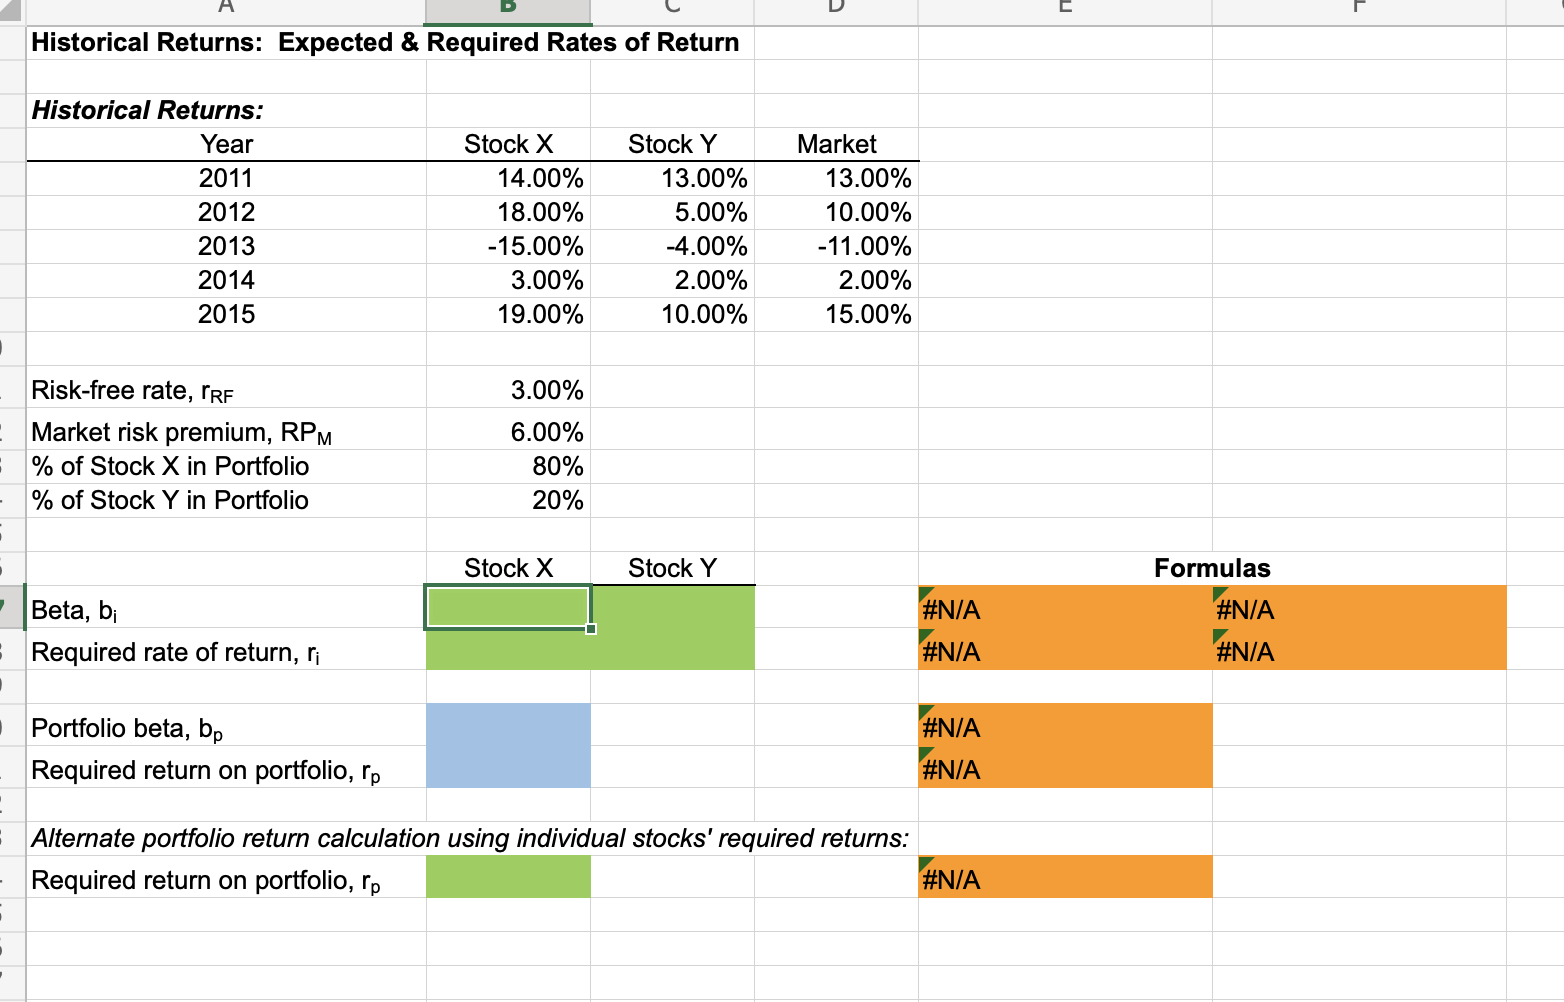Viewport: 1564px width, 1002px height.
Task: Select column header E
Action: coord(1064,8)
